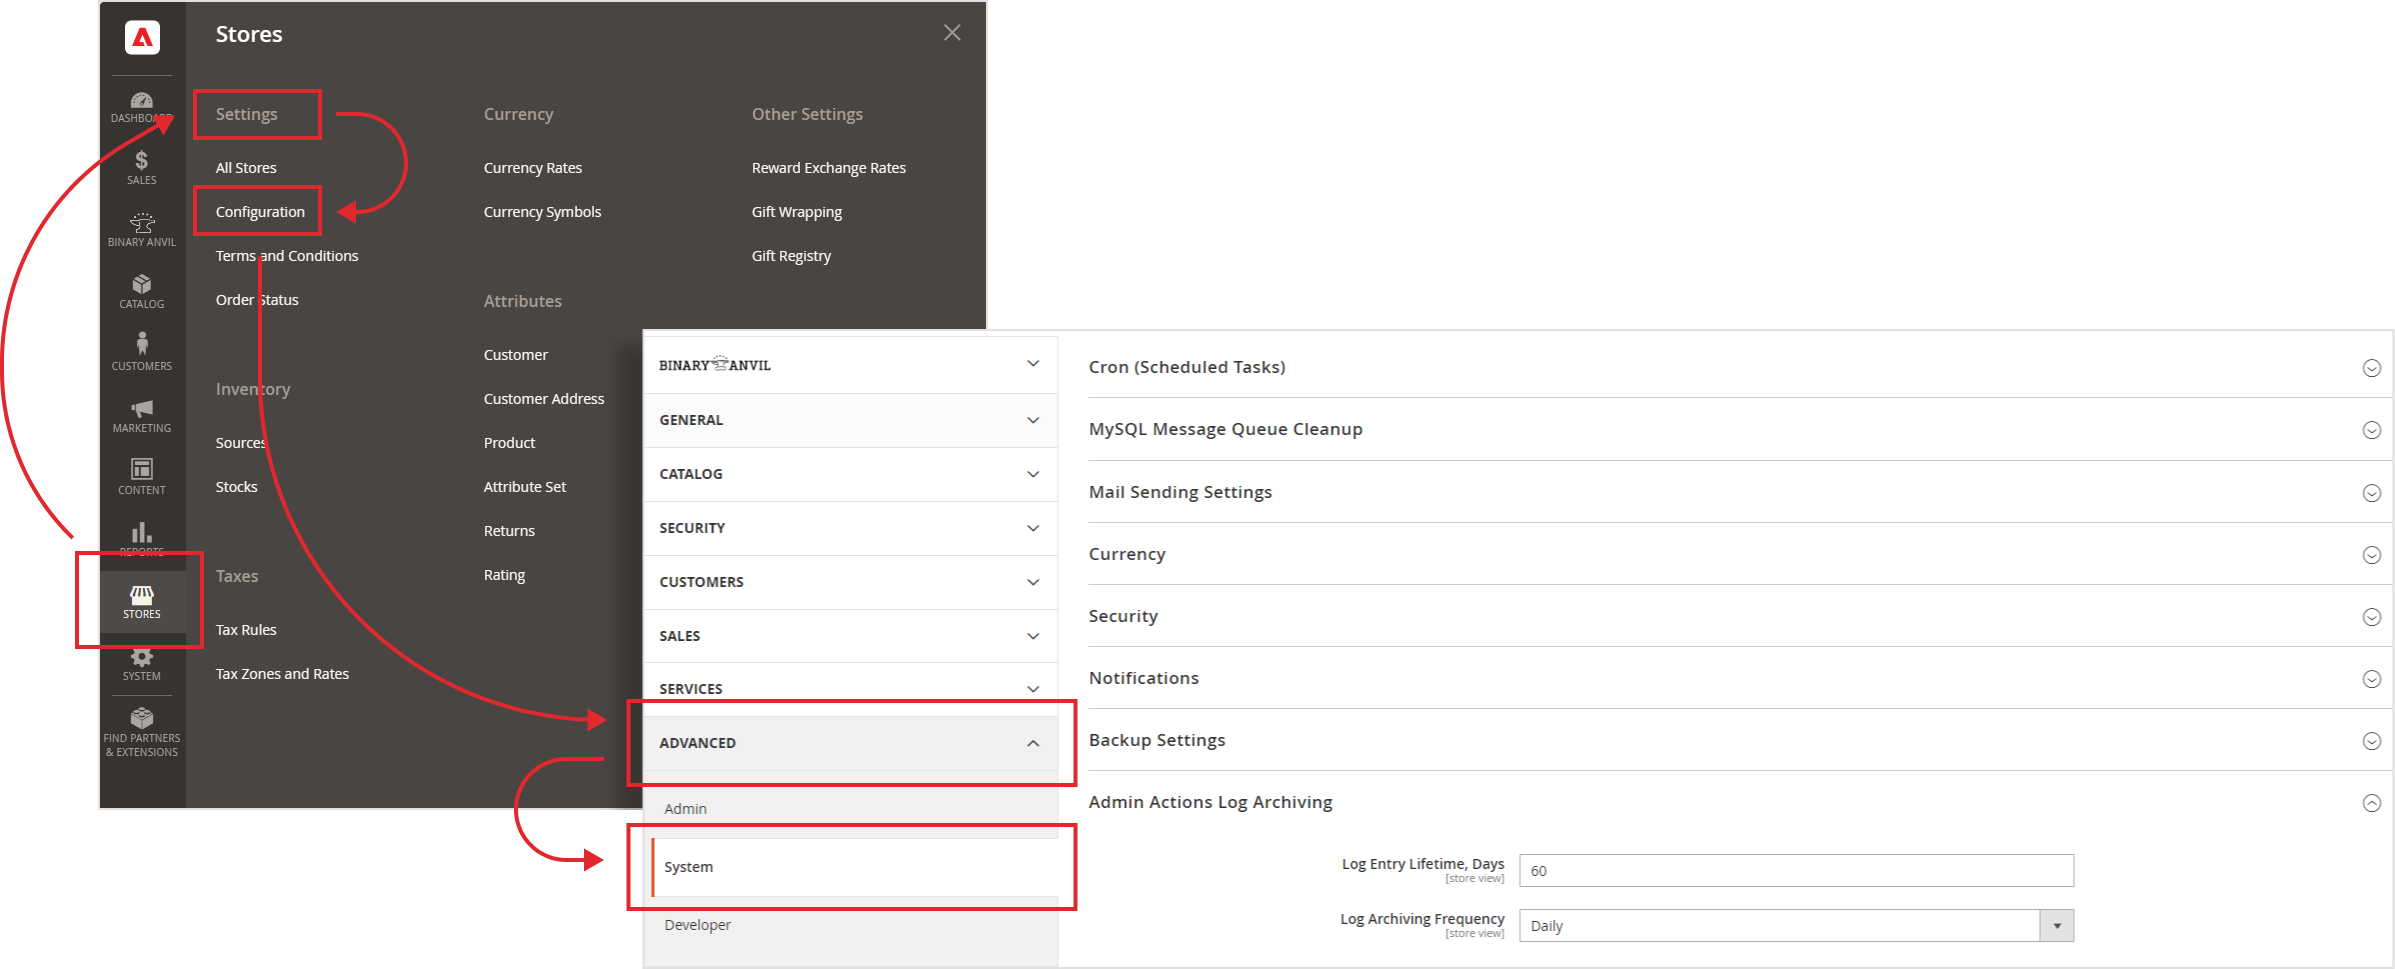This screenshot has height=969, width=2395.
Task: Collapse the ADVANCED configuration section
Action: pos(849,743)
